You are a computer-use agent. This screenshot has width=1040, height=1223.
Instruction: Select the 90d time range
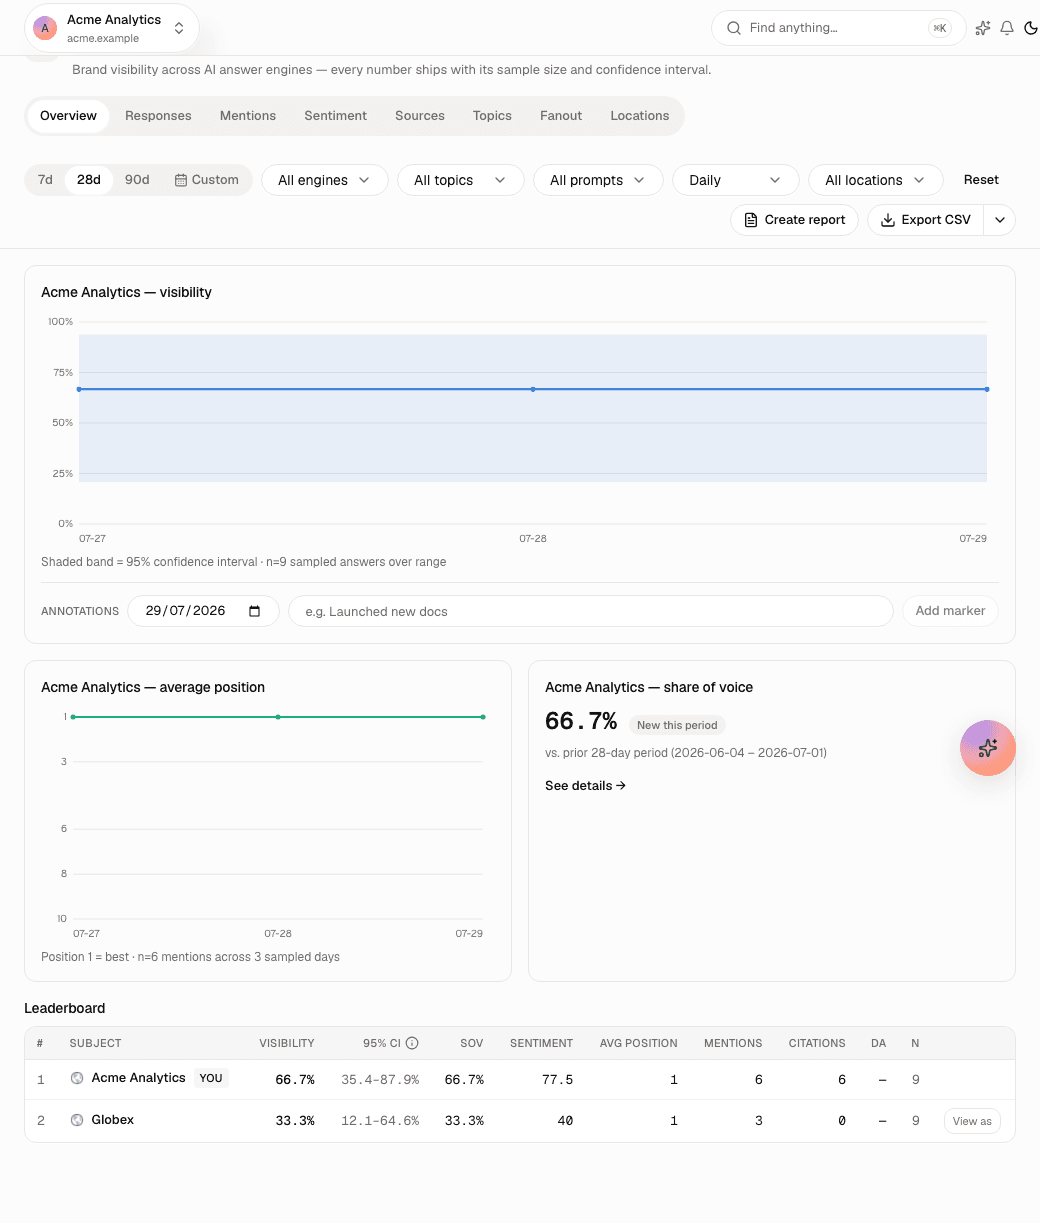point(137,180)
